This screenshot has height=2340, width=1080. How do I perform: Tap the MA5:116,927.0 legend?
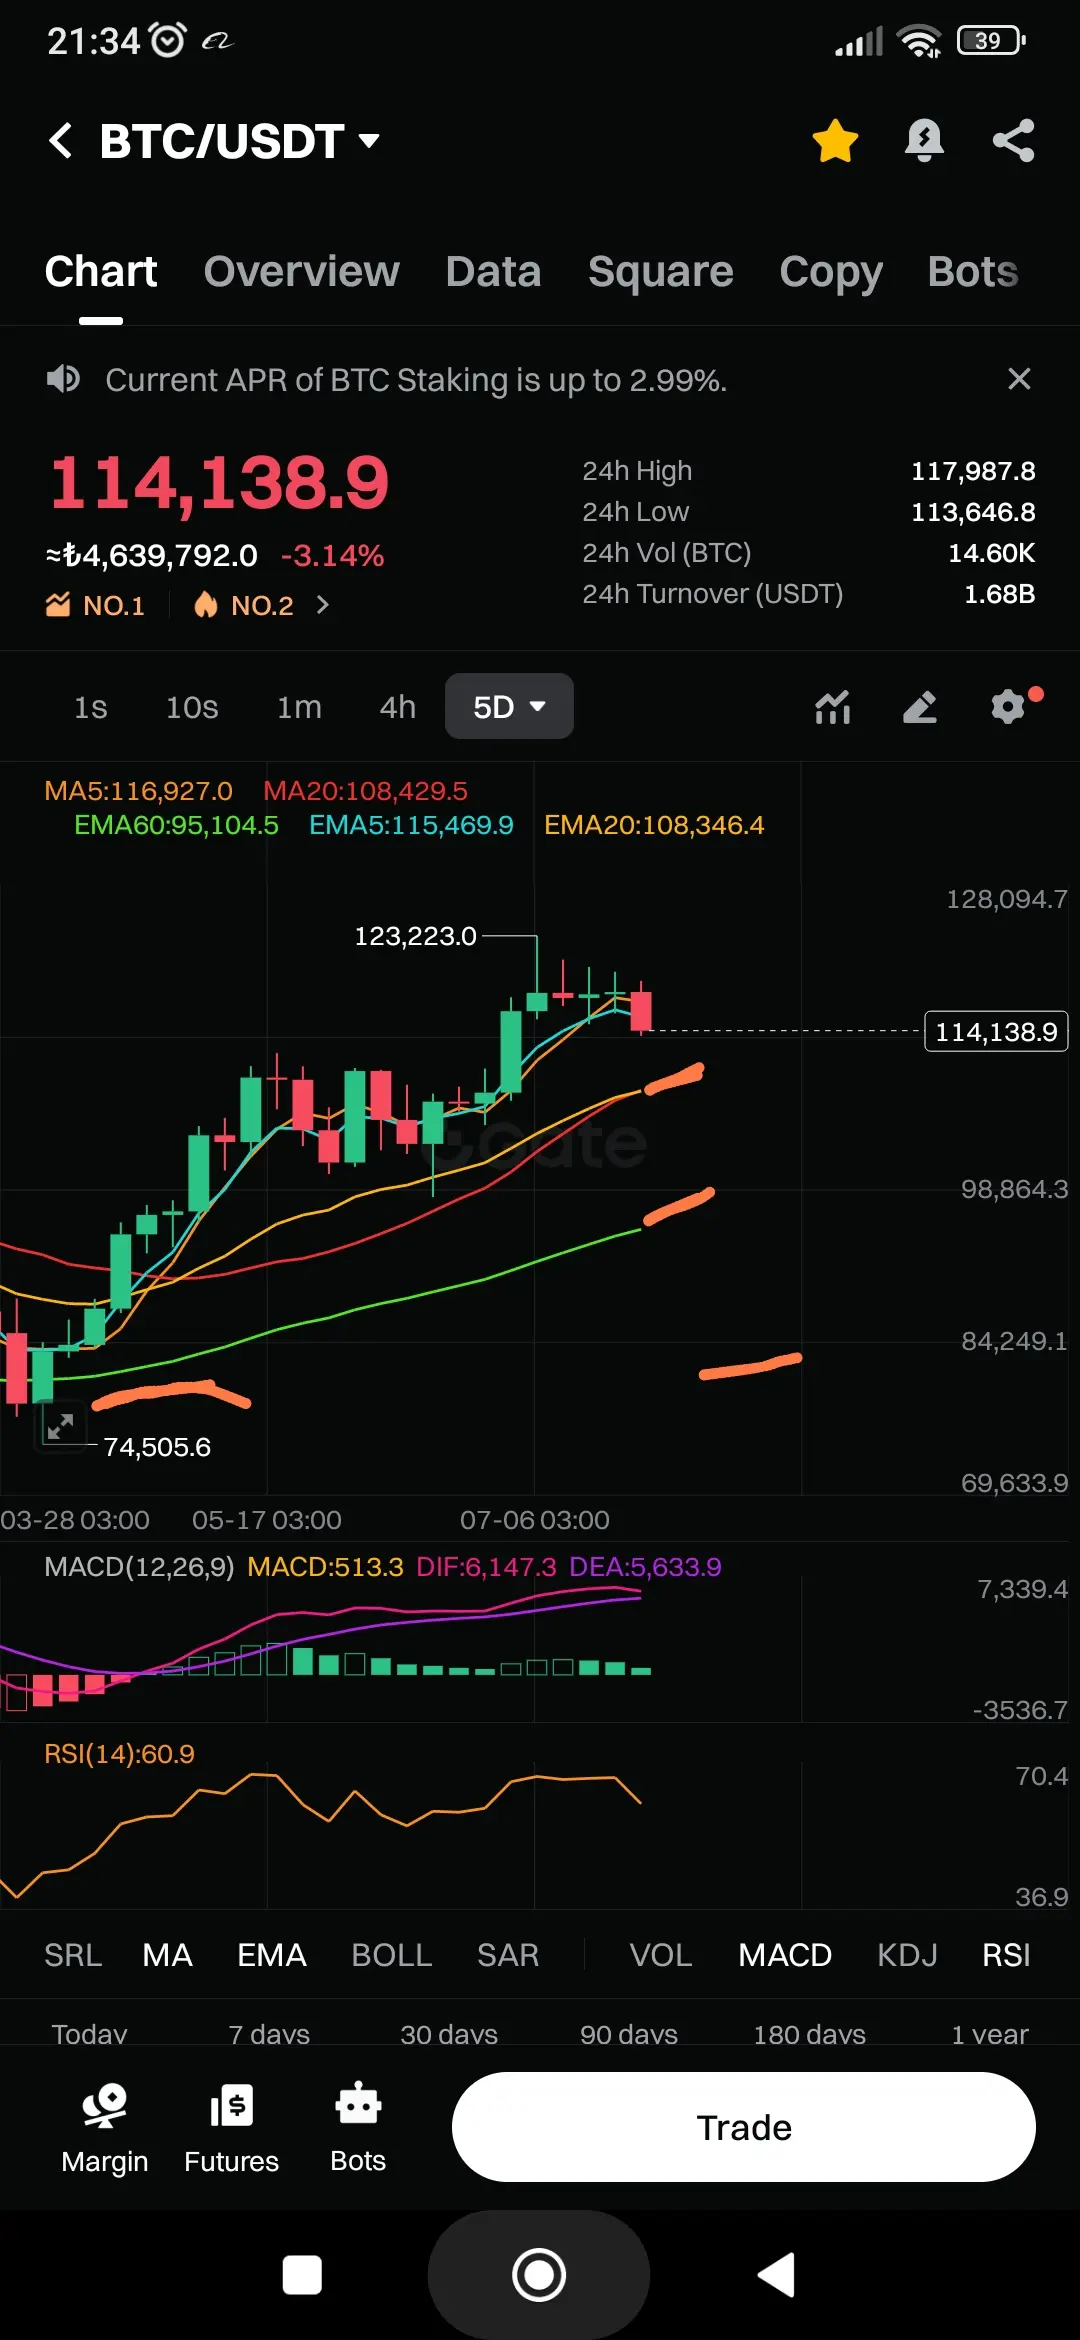pos(138,791)
